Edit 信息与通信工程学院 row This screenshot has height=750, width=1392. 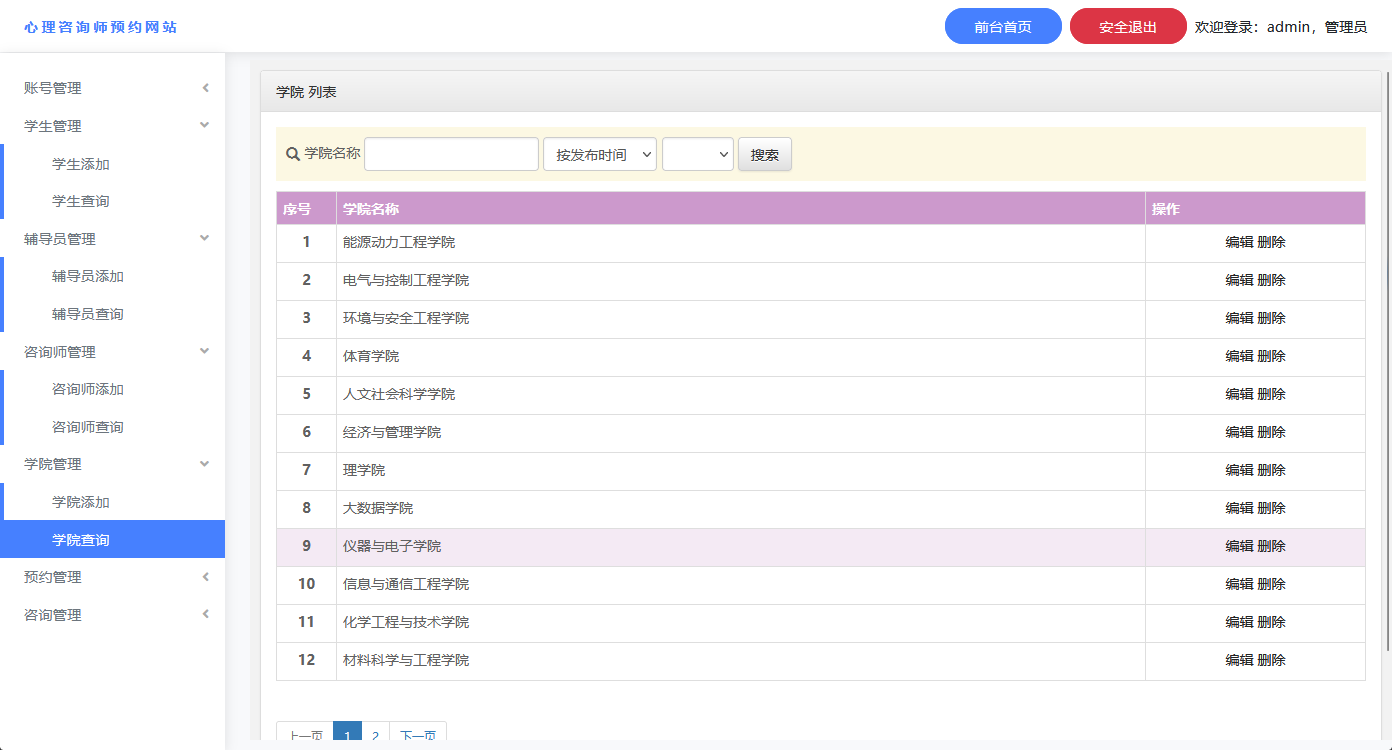click(1239, 584)
